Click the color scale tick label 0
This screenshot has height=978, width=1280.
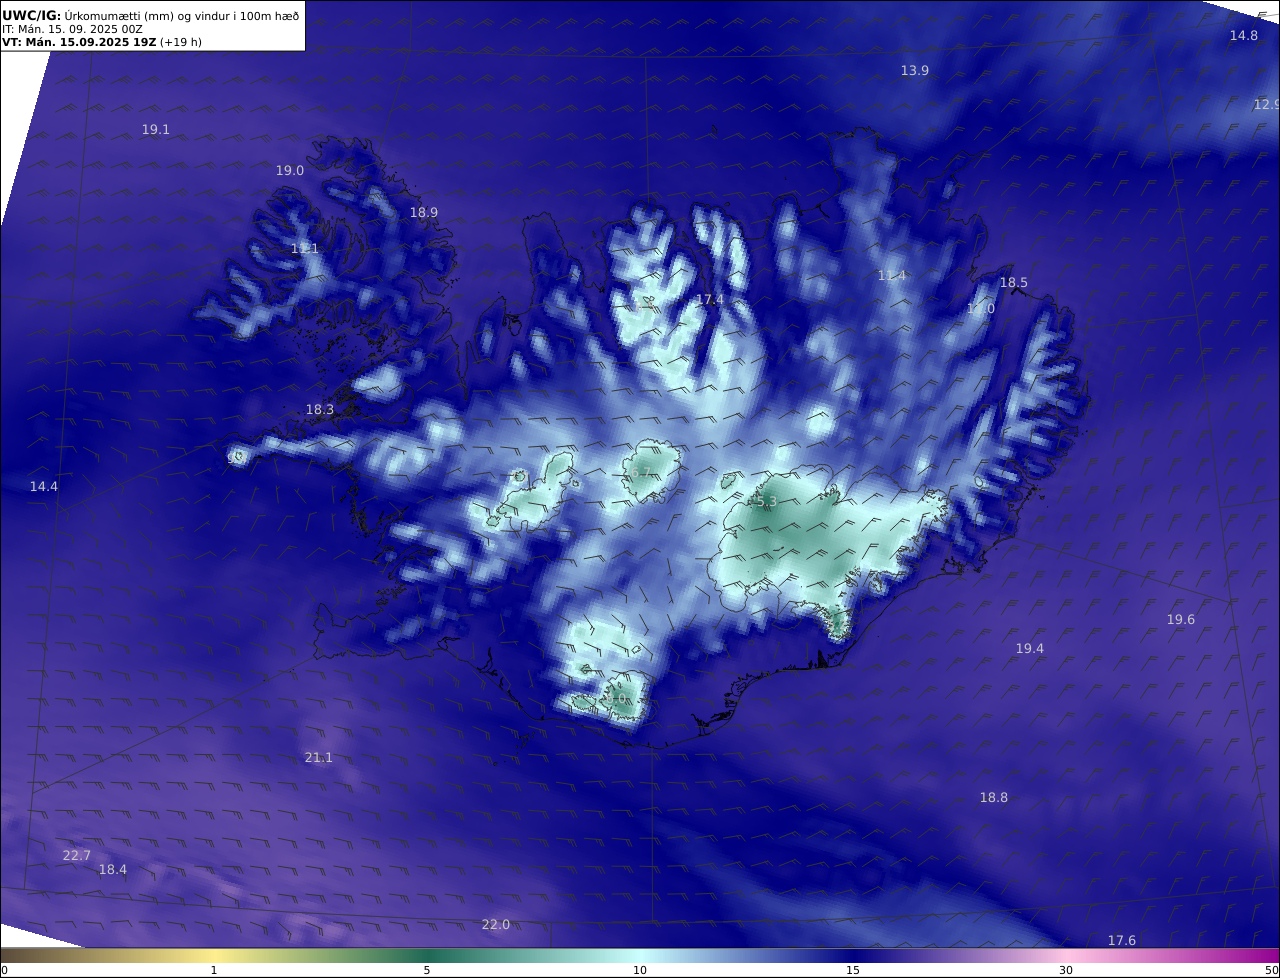coord(3,970)
